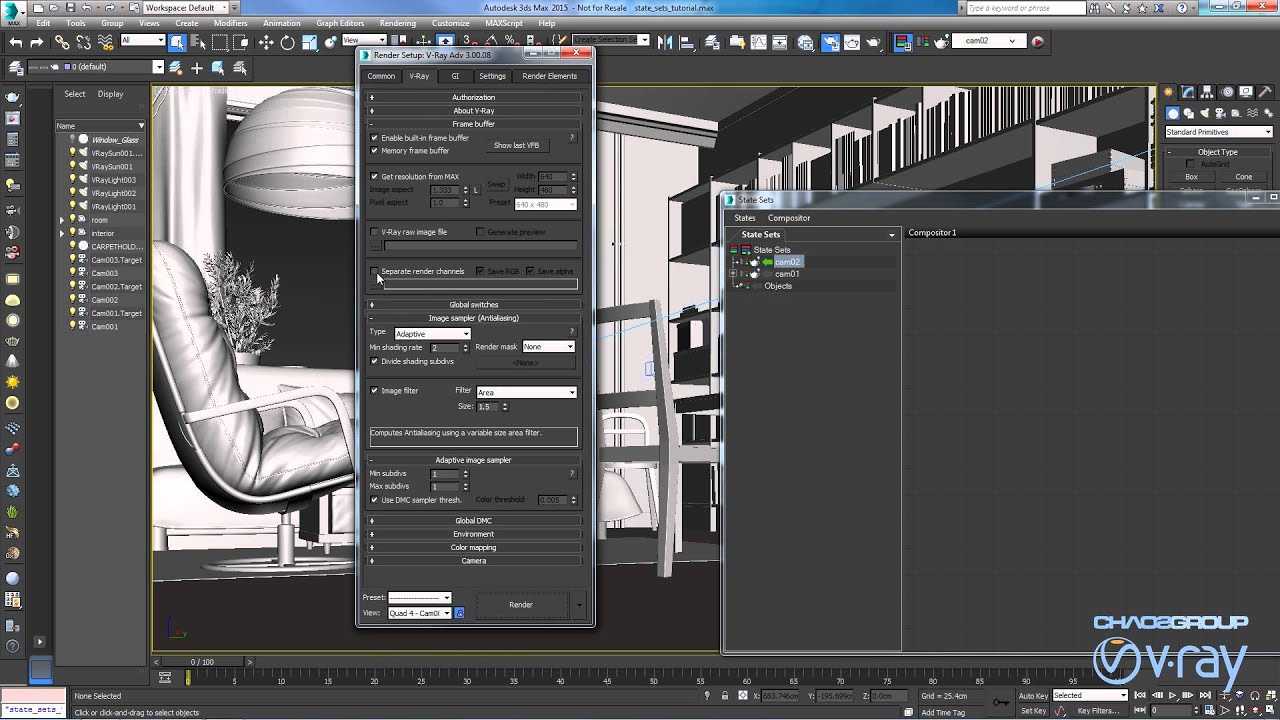Activate the Select and Scale tool
The image size is (1280, 720).
pyautogui.click(x=309, y=42)
